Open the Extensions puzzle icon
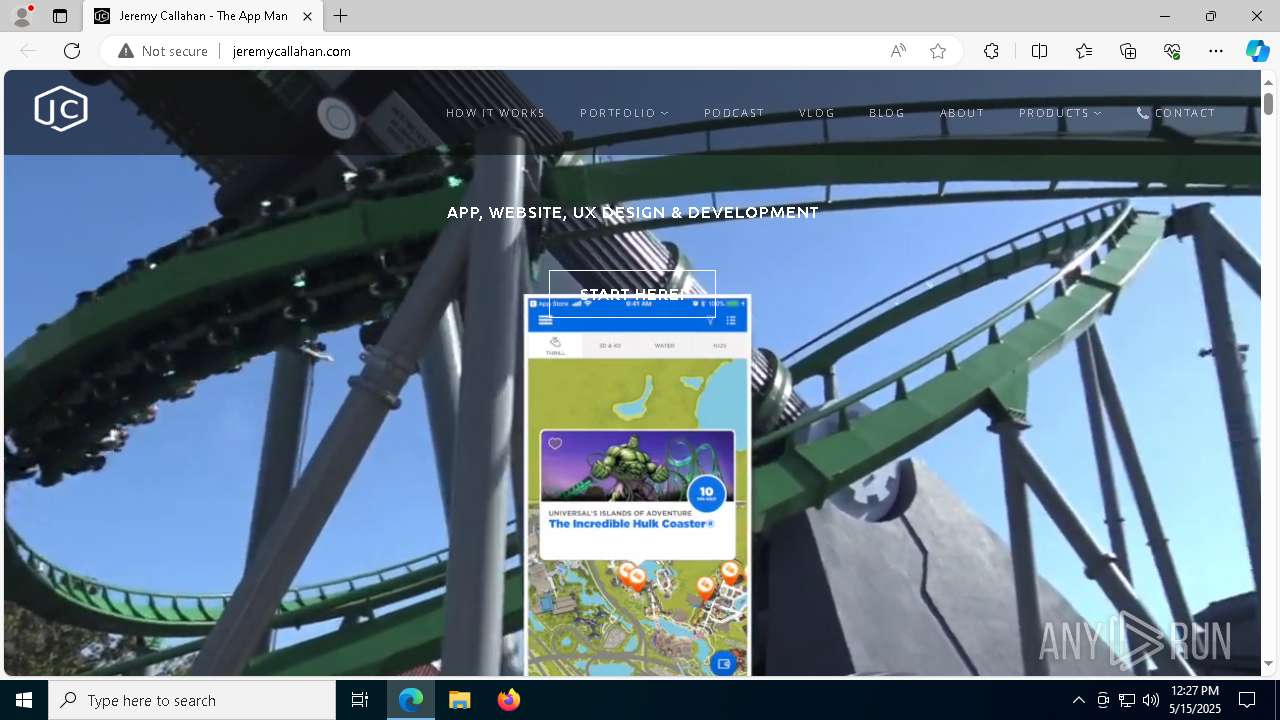This screenshot has height=720, width=1280. click(991, 51)
